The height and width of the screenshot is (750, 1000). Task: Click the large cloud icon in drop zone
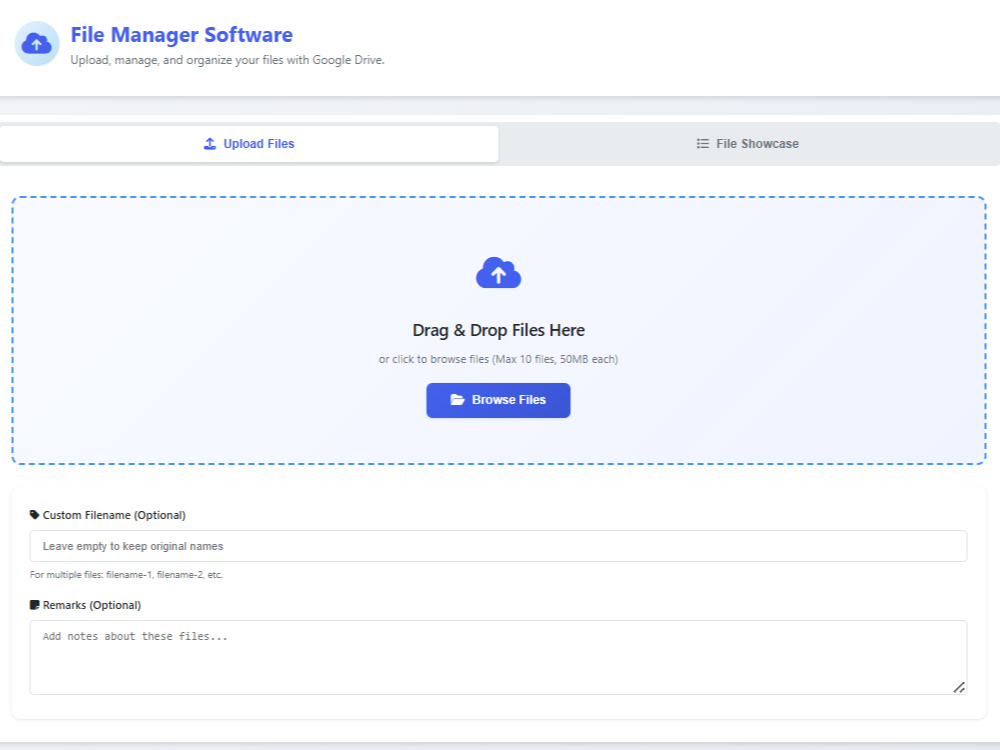[x=499, y=273]
